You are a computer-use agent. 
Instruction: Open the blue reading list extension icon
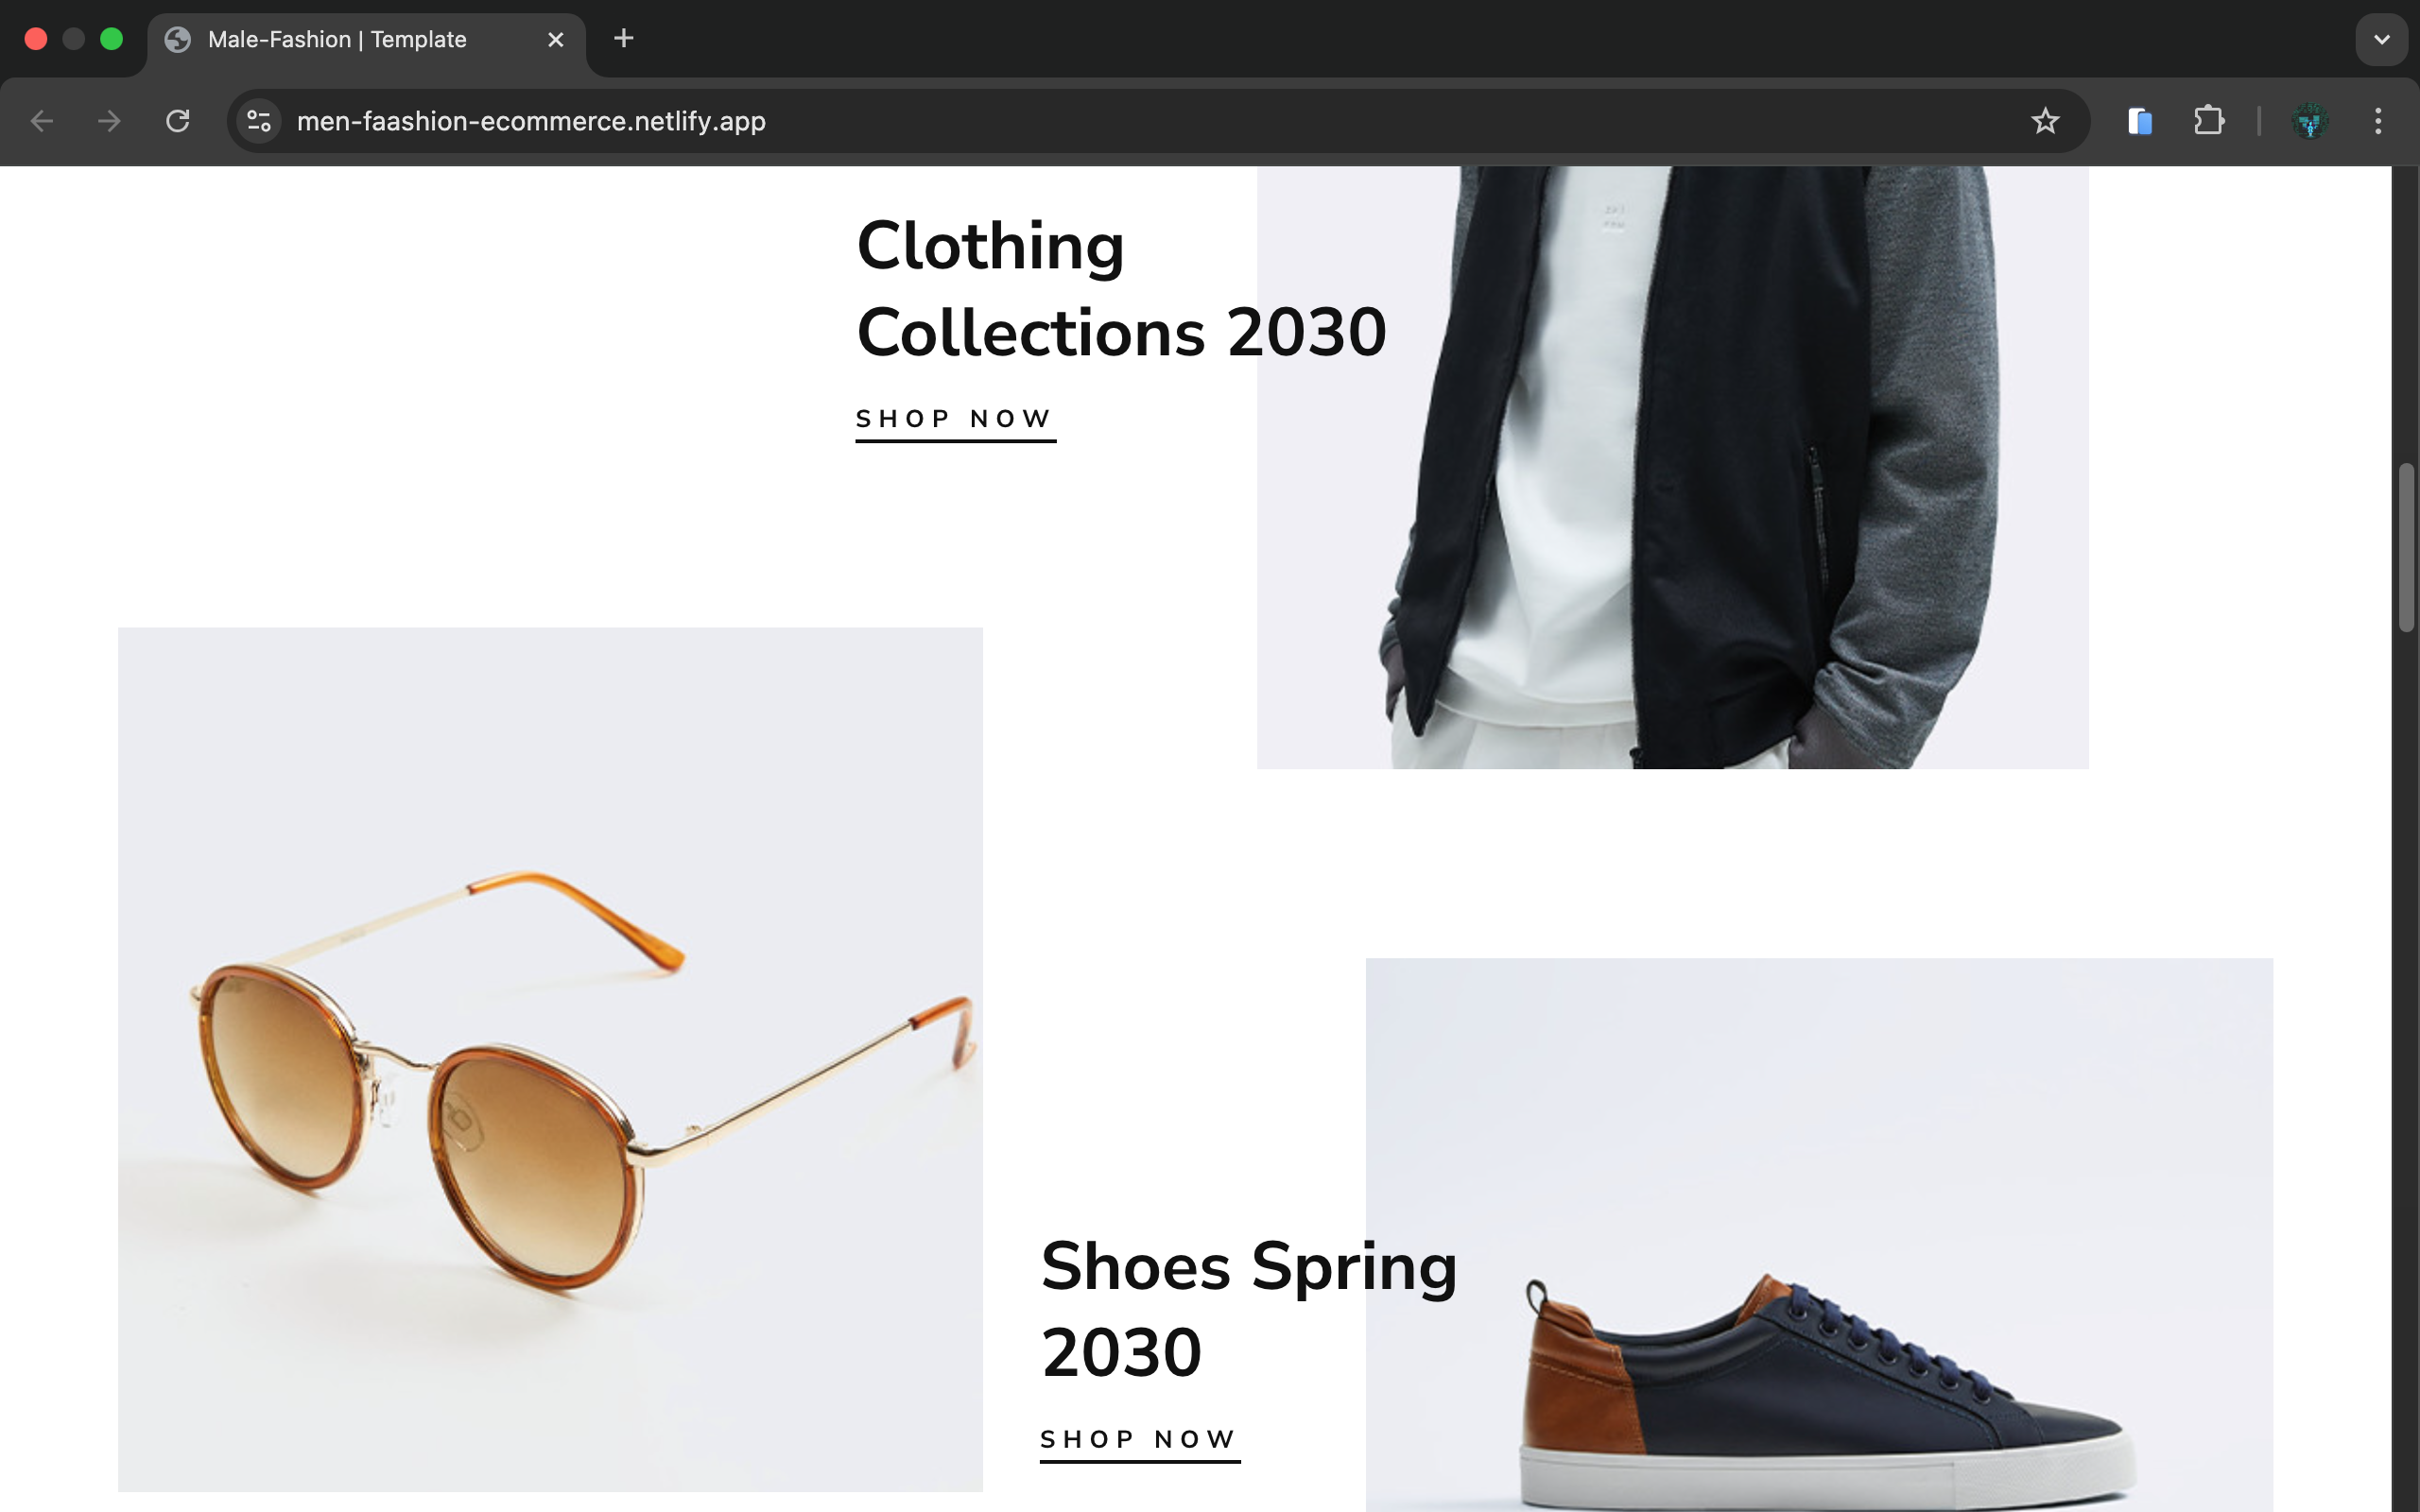tap(2140, 121)
